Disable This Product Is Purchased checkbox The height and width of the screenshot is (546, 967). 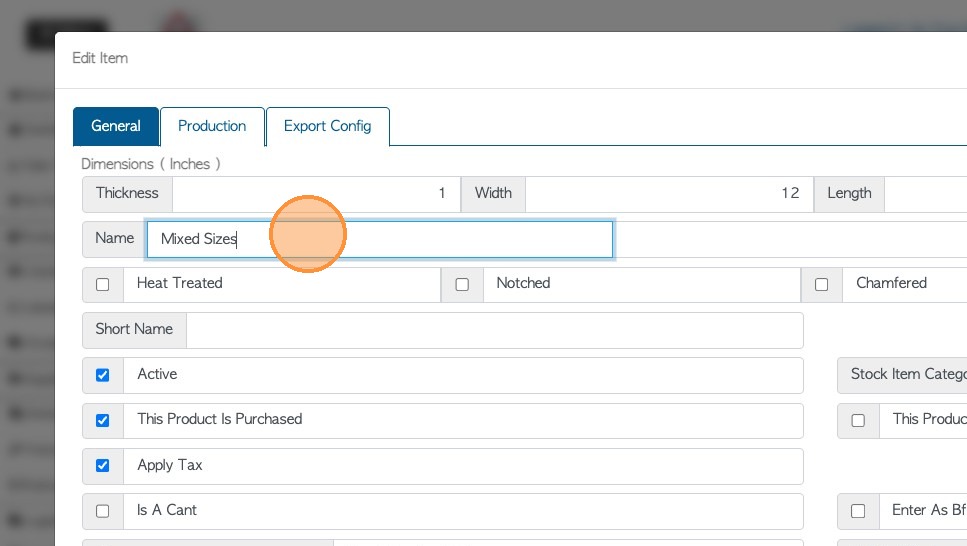tap(102, 420)
